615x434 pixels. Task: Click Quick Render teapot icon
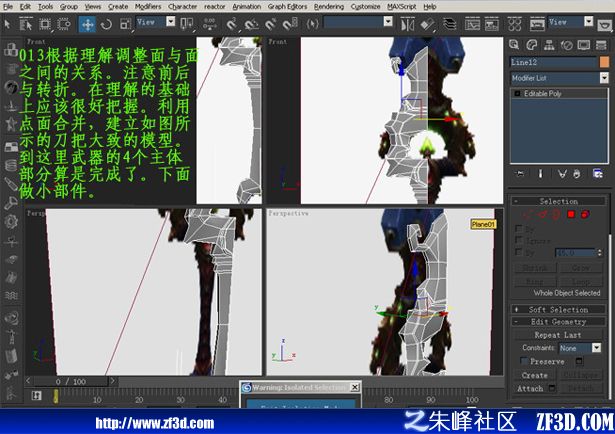coord(605,25)
